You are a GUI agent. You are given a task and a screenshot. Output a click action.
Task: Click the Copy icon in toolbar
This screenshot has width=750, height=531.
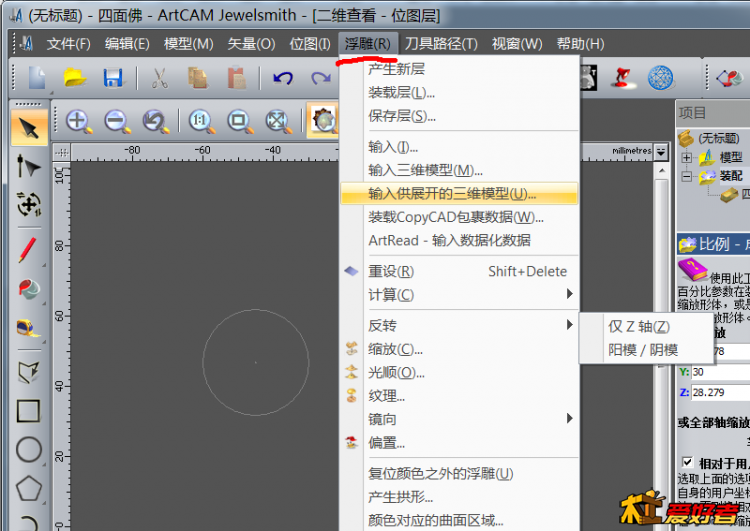pos(198,78)
